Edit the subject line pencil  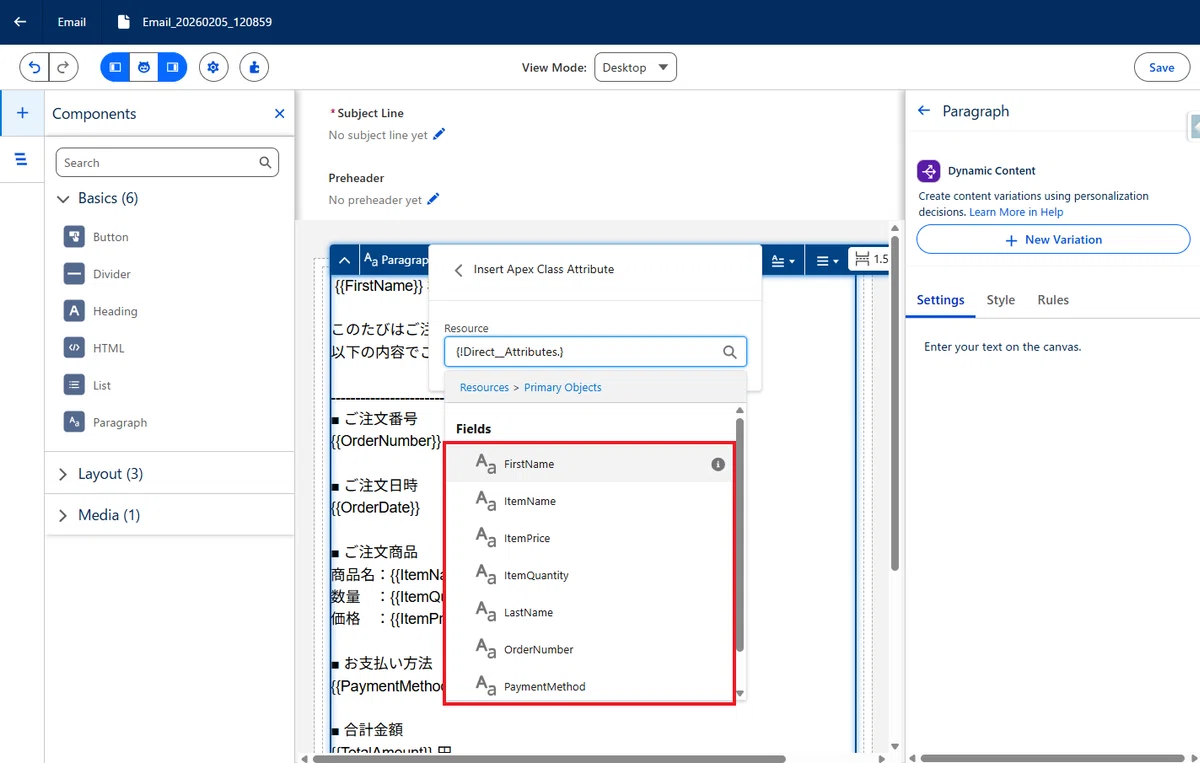coord(439,134)
